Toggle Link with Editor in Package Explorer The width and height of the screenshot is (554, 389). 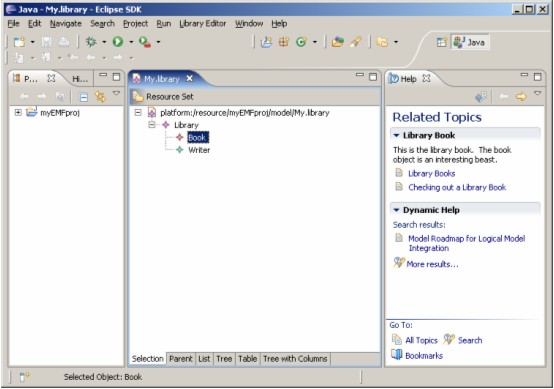coord(101,97)
